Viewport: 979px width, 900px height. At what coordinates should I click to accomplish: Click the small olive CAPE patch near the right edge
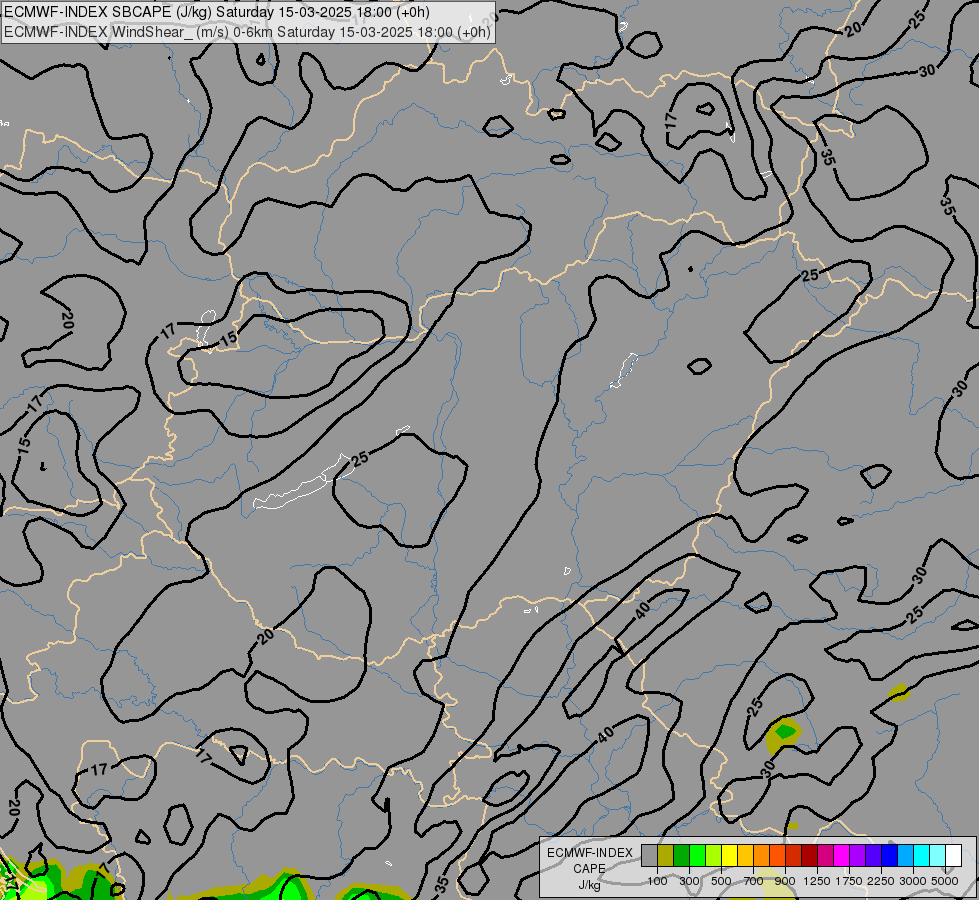898,692
